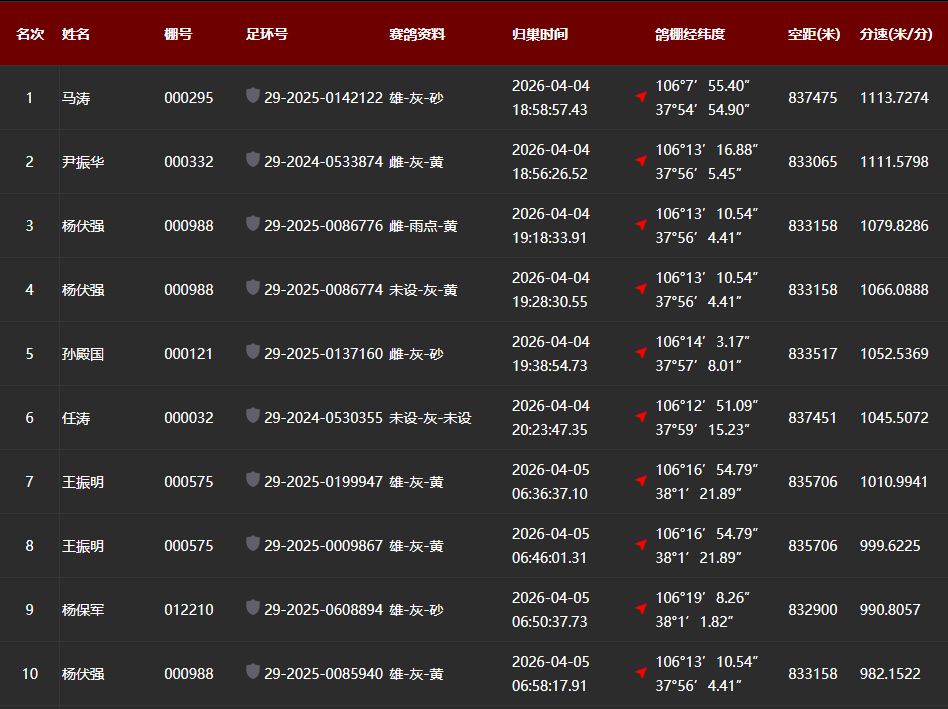
Task: Click the shield icon beside ring 29-2025-0137160
Action: click(253, 351)
